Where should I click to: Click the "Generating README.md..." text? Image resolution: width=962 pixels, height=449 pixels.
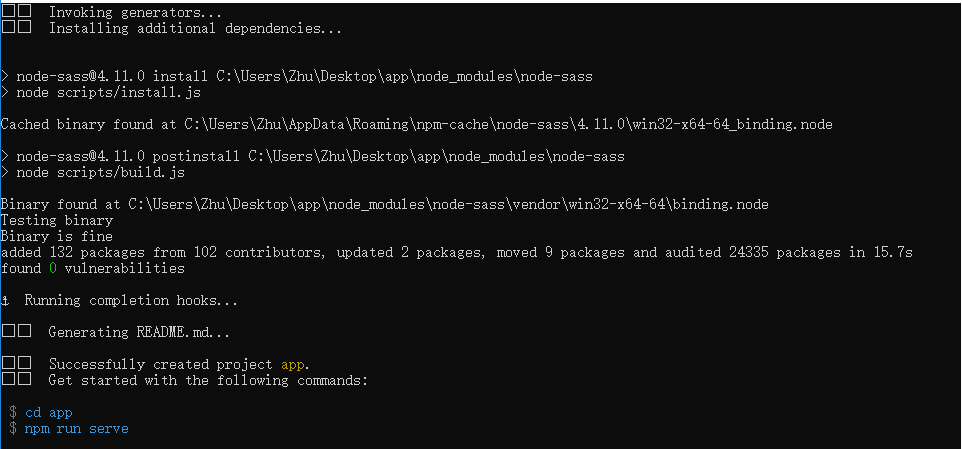pyautogui.click(x=139, y=332)
